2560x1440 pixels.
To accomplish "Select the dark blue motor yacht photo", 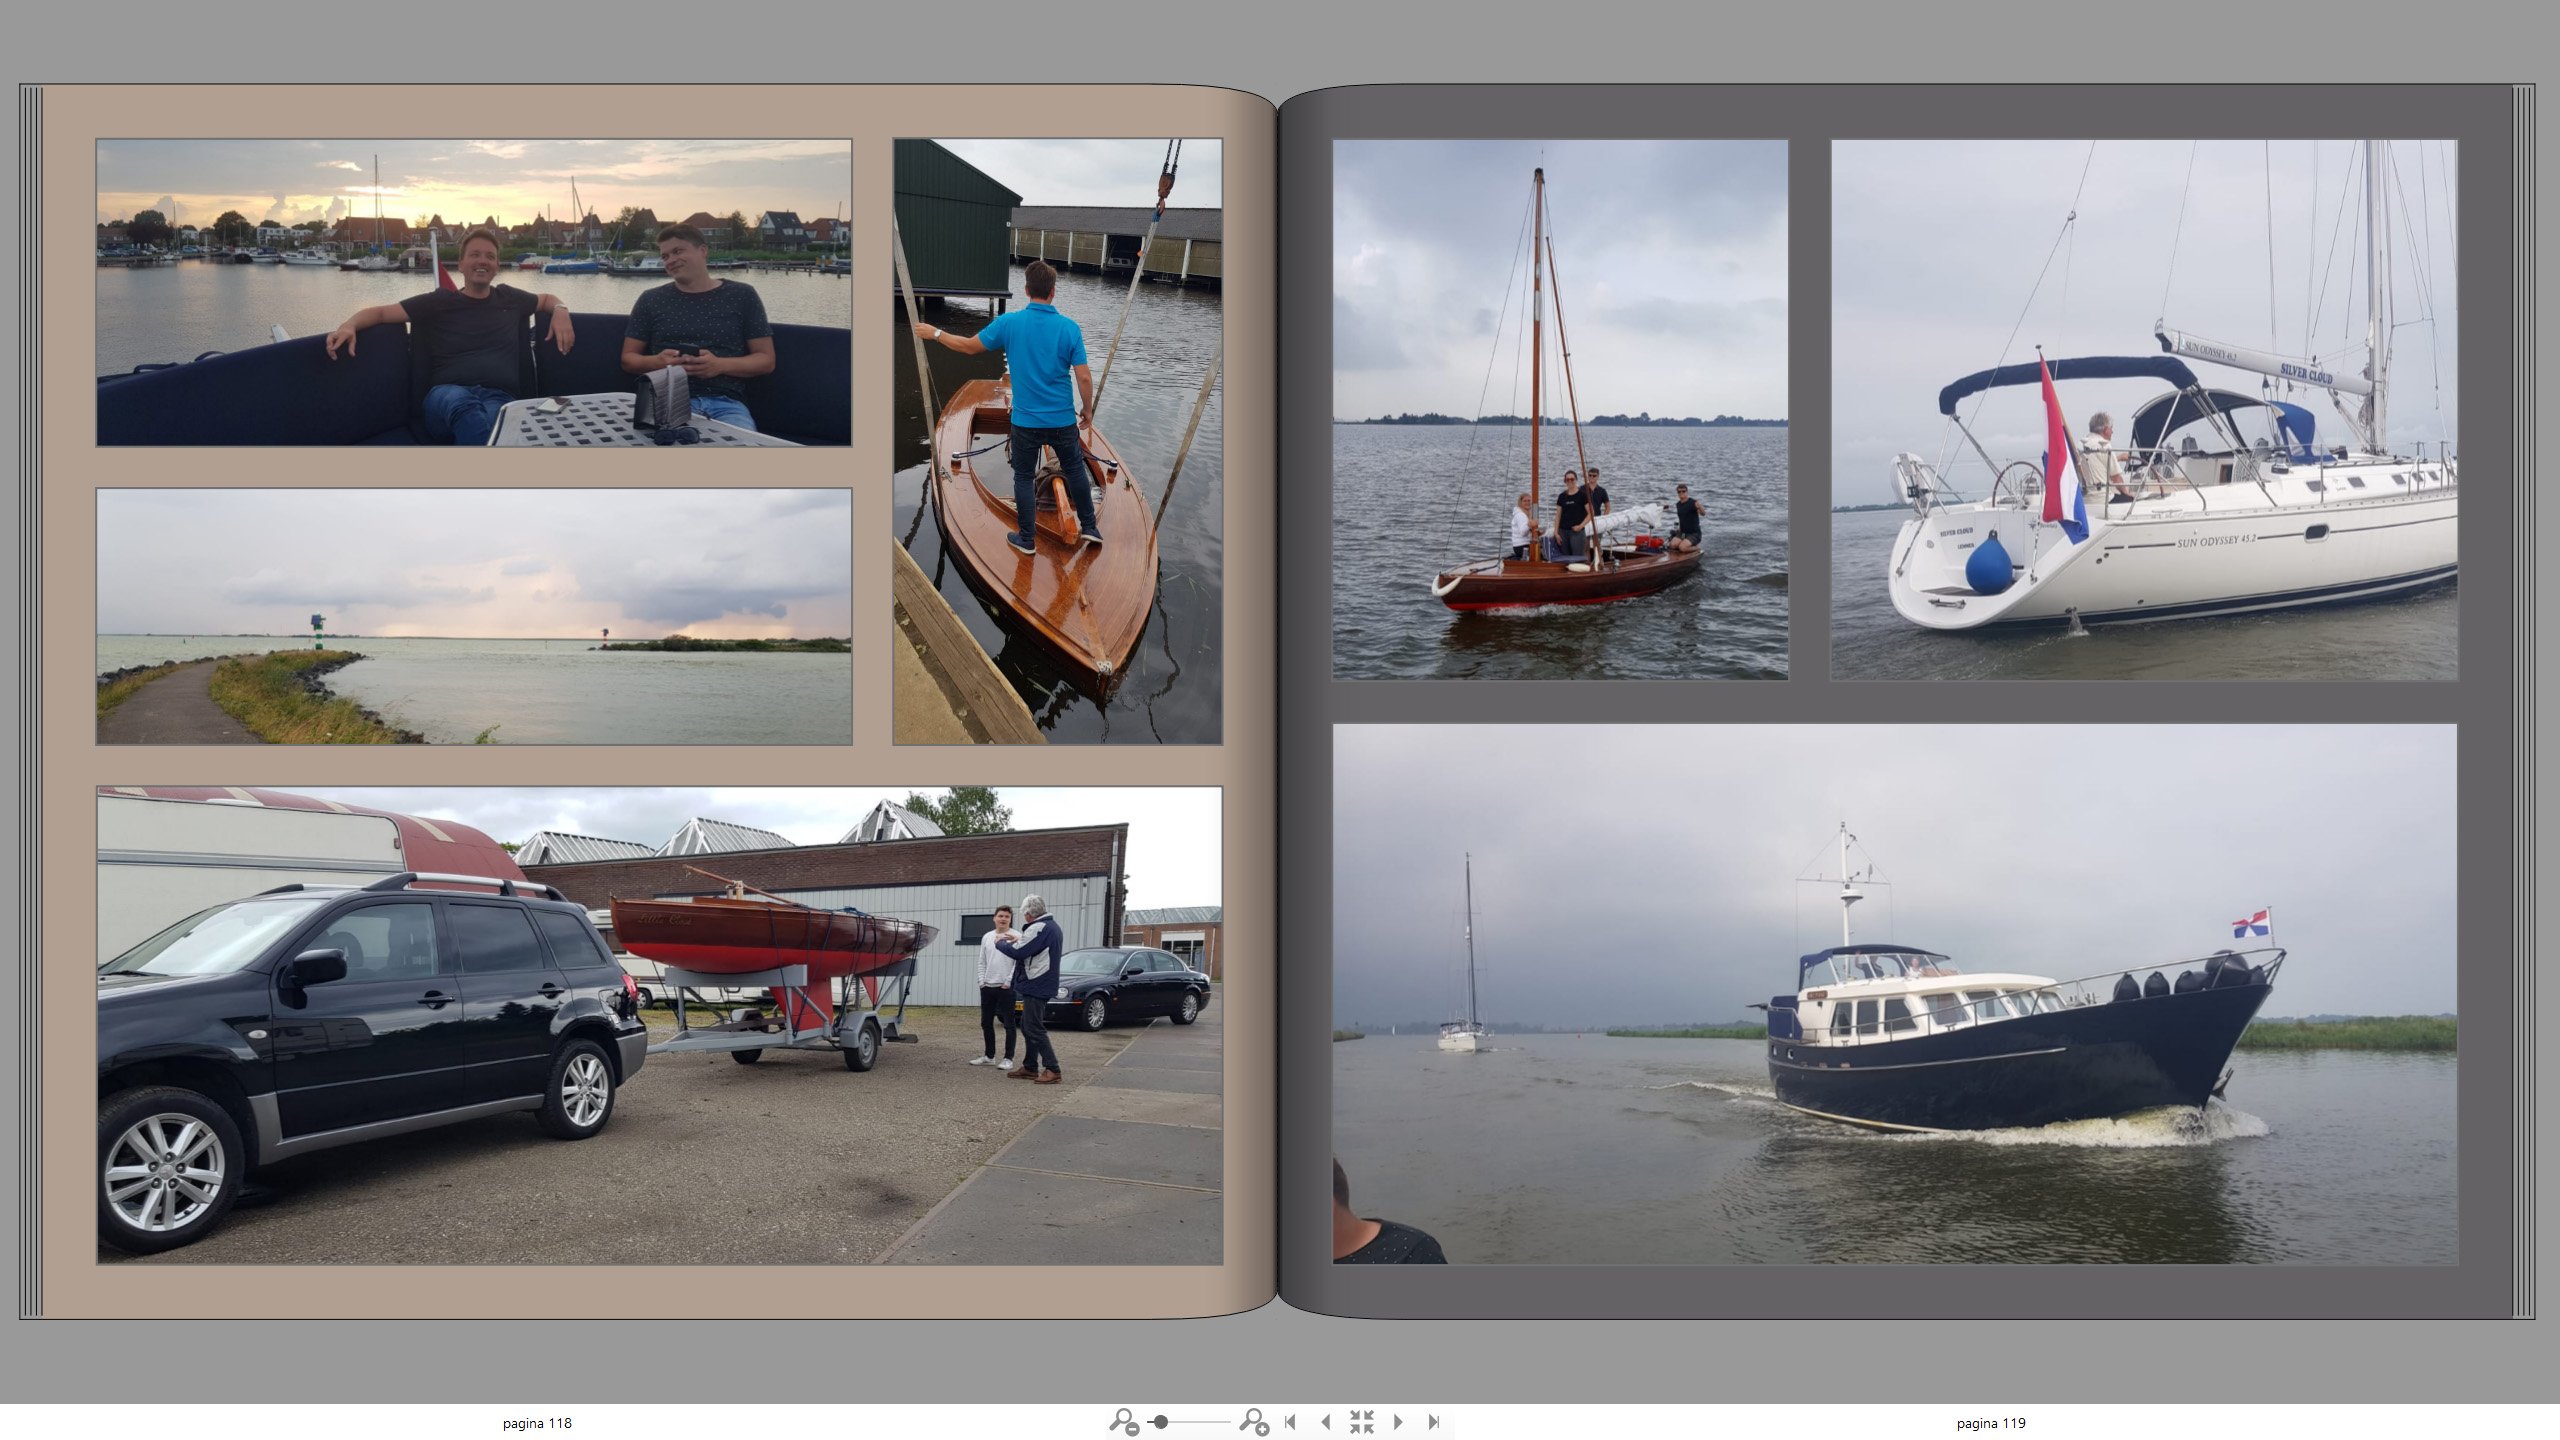I will coord(1894,993).
